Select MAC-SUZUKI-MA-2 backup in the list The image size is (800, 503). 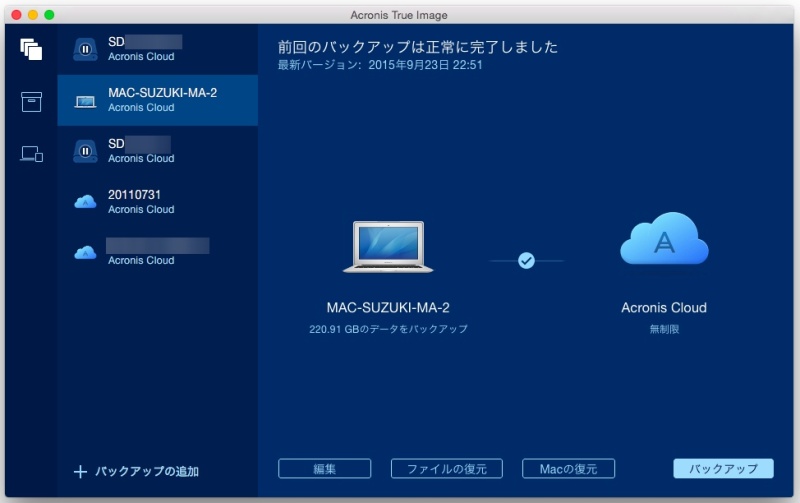coord(158,100)
